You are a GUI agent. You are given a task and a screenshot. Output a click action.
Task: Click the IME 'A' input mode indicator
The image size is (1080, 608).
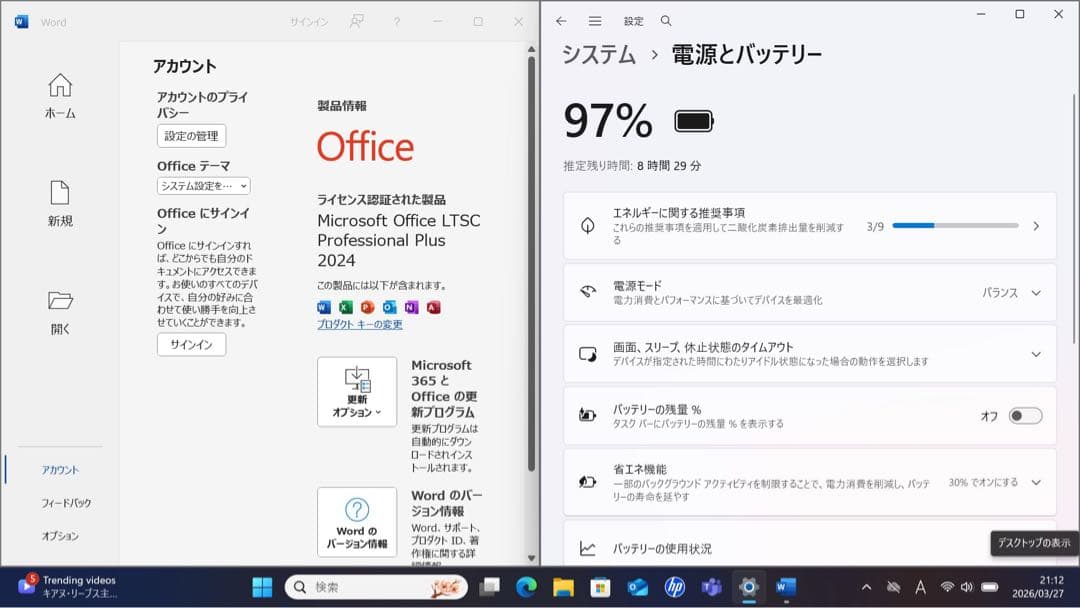coord(920,587)
